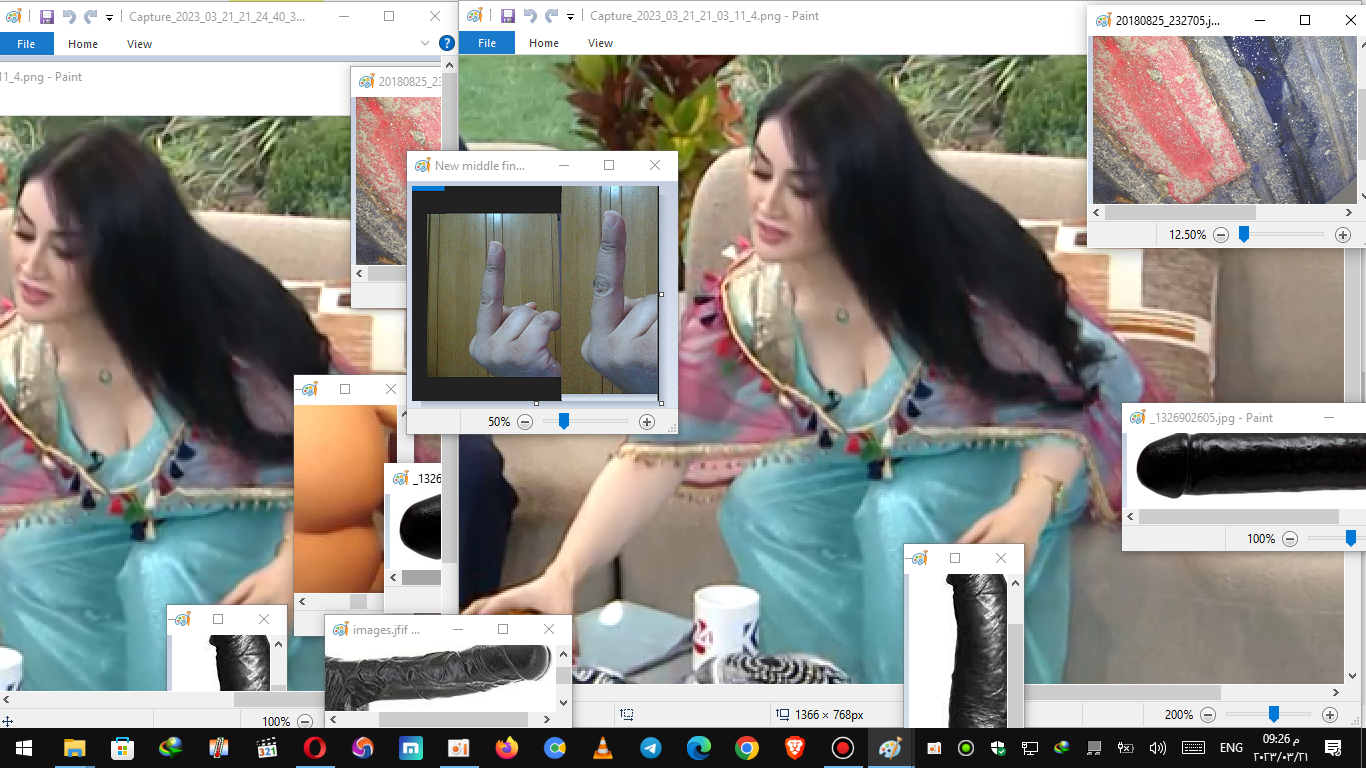Open Opera browser from the taskbar
The image size is (1366, 768).
315,748
